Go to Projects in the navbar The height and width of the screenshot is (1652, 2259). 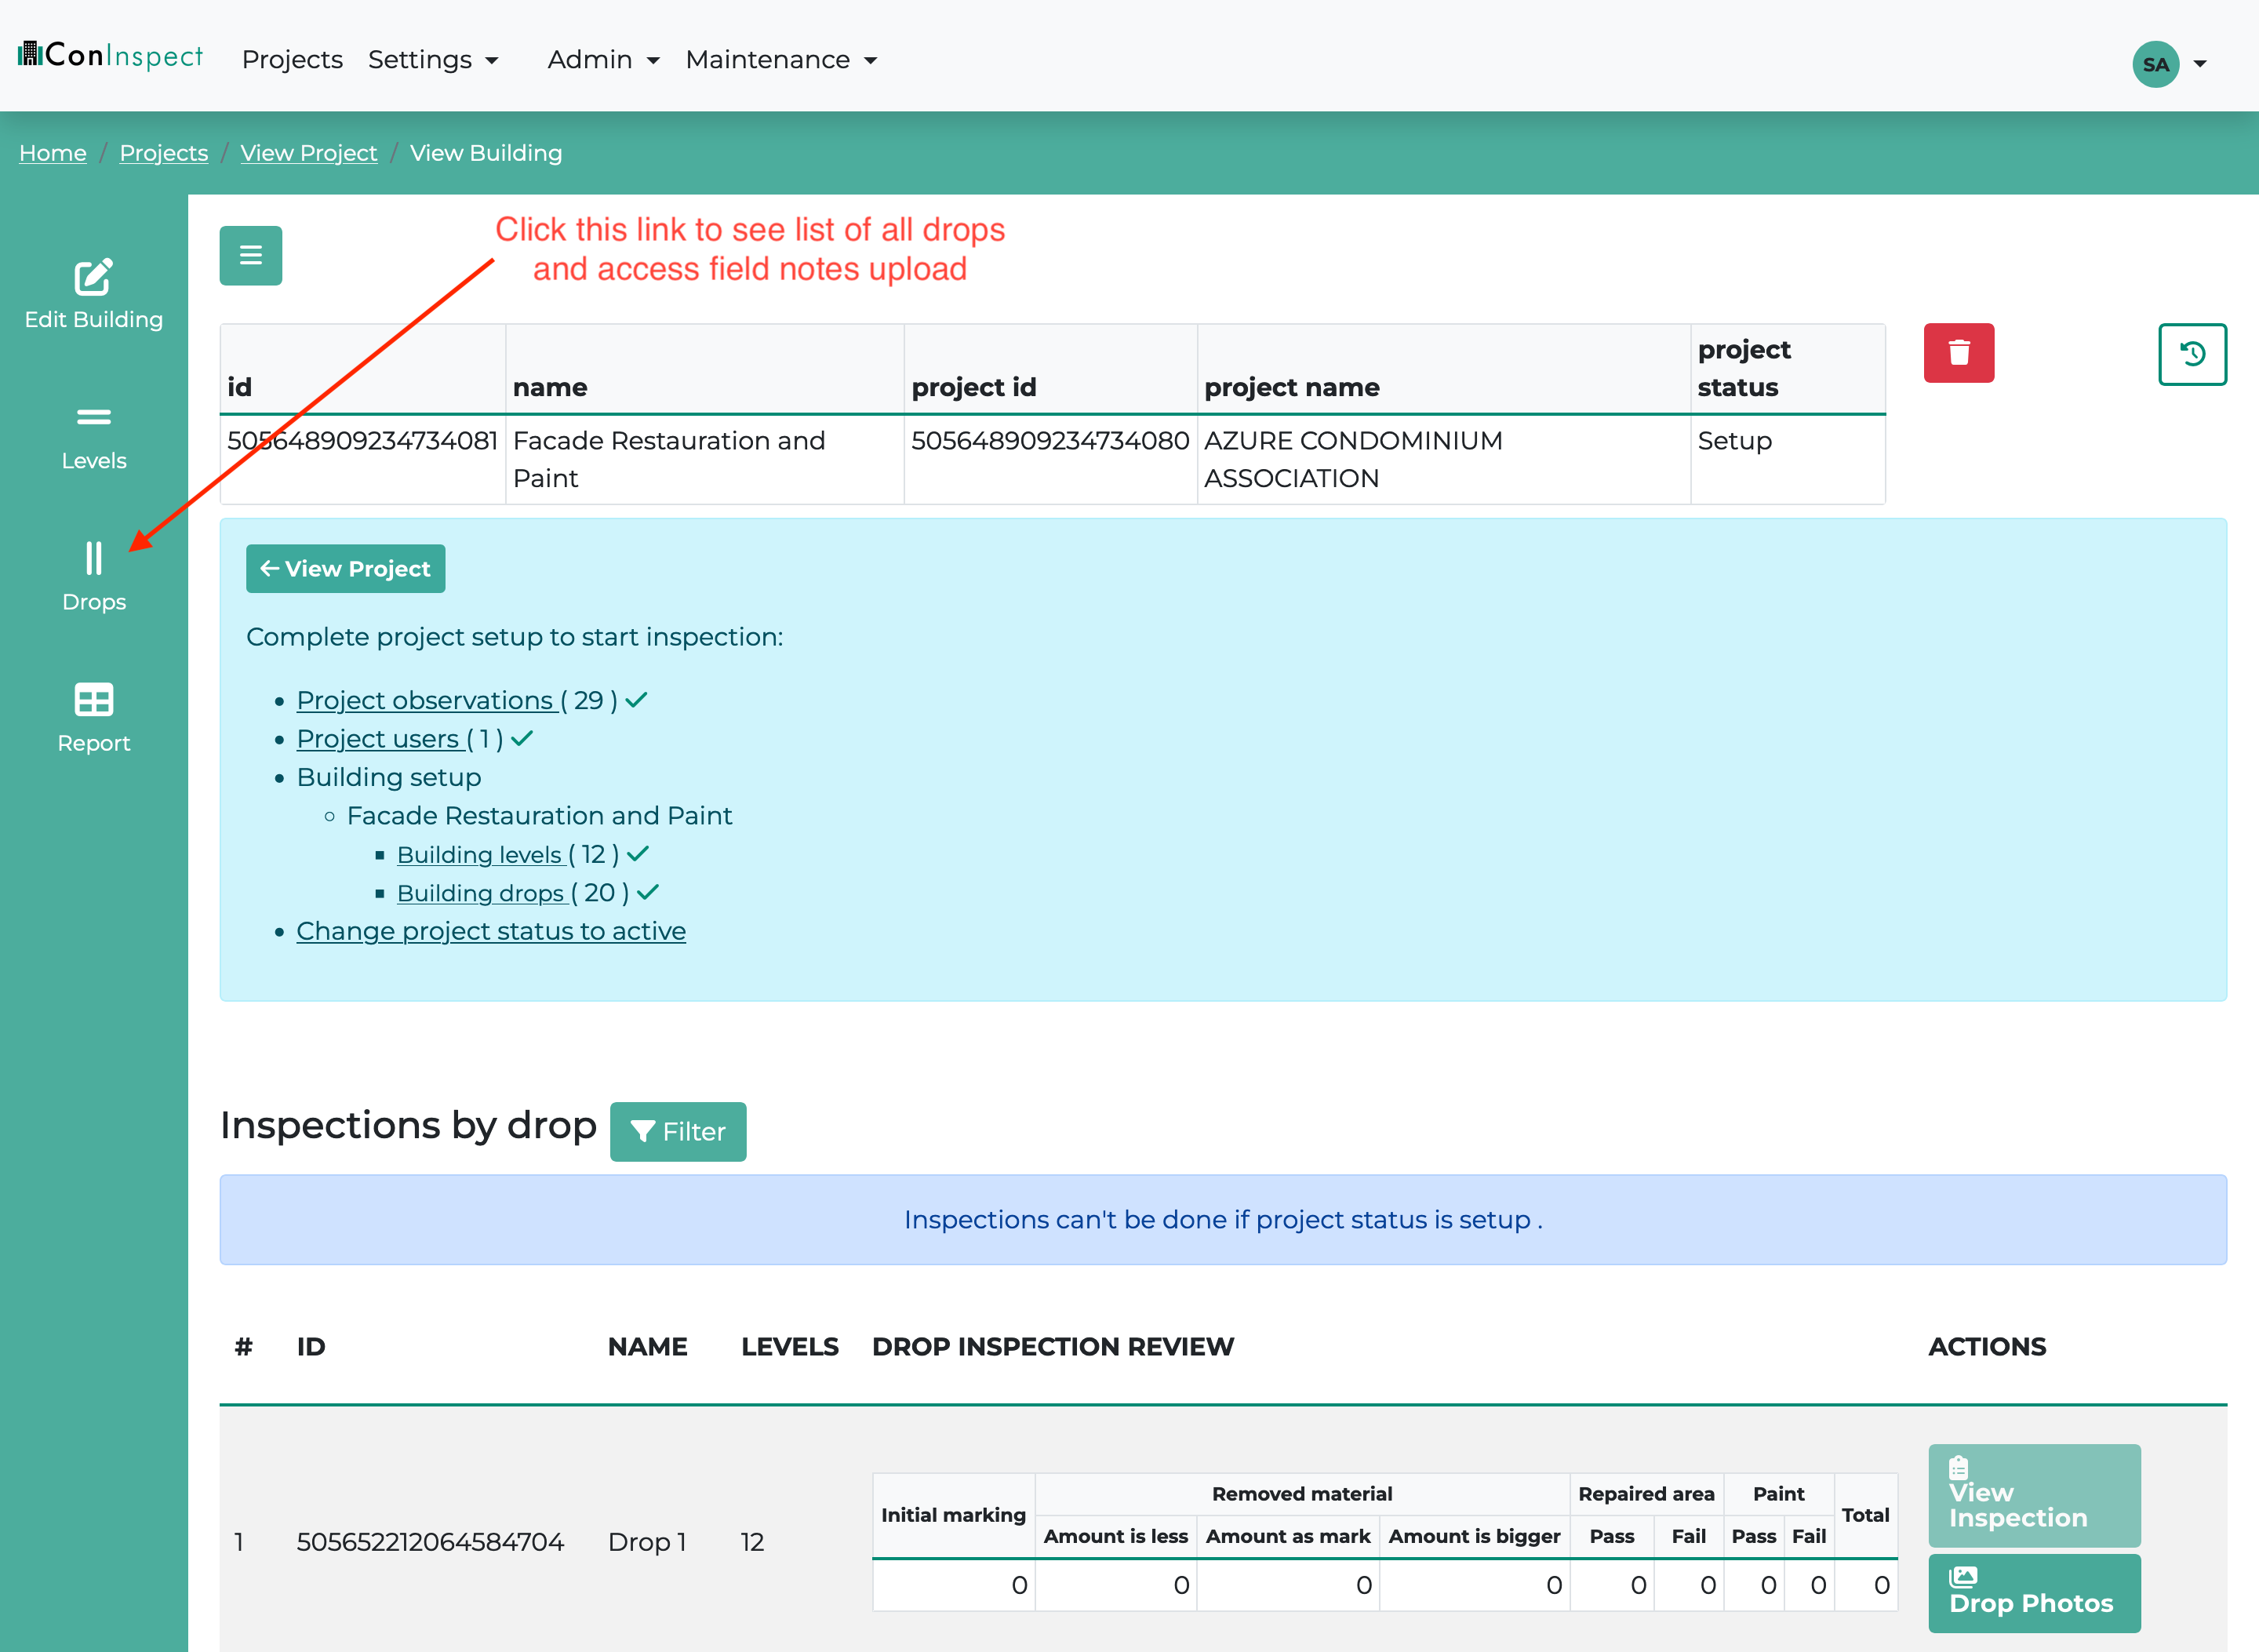coord(292,60)
